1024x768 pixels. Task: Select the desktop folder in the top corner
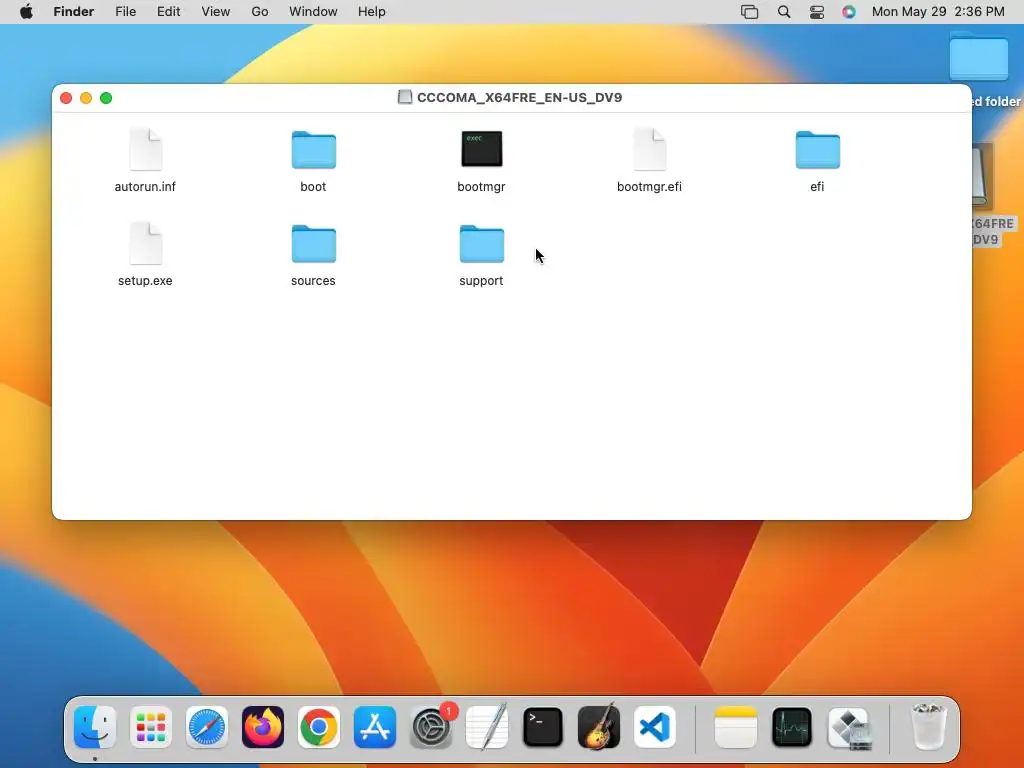point(978,57)
